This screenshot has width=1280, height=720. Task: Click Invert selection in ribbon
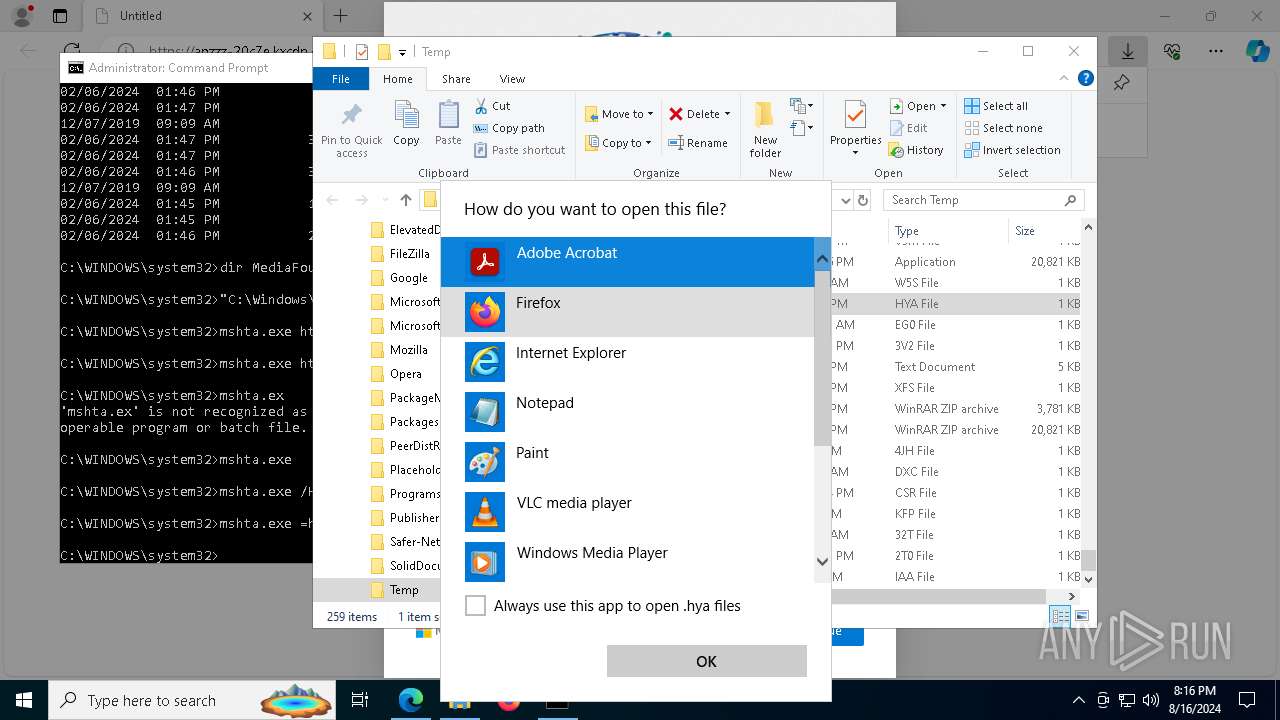pos(1012,150)
